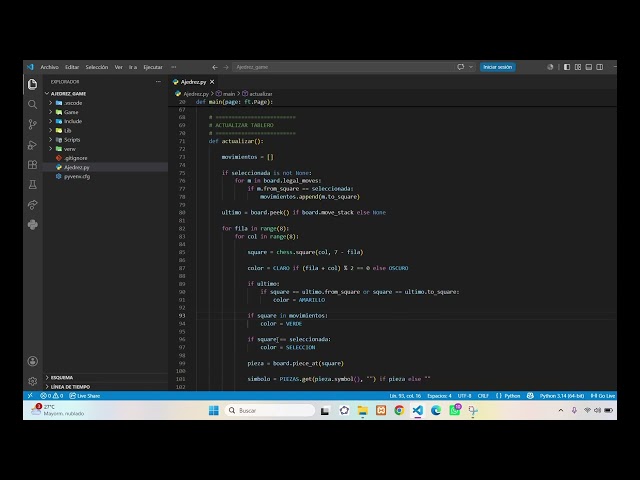Click the Espacios: 4 indentation setting
The height and width of the screenshot is (480, 640).
tap(439, 396)
